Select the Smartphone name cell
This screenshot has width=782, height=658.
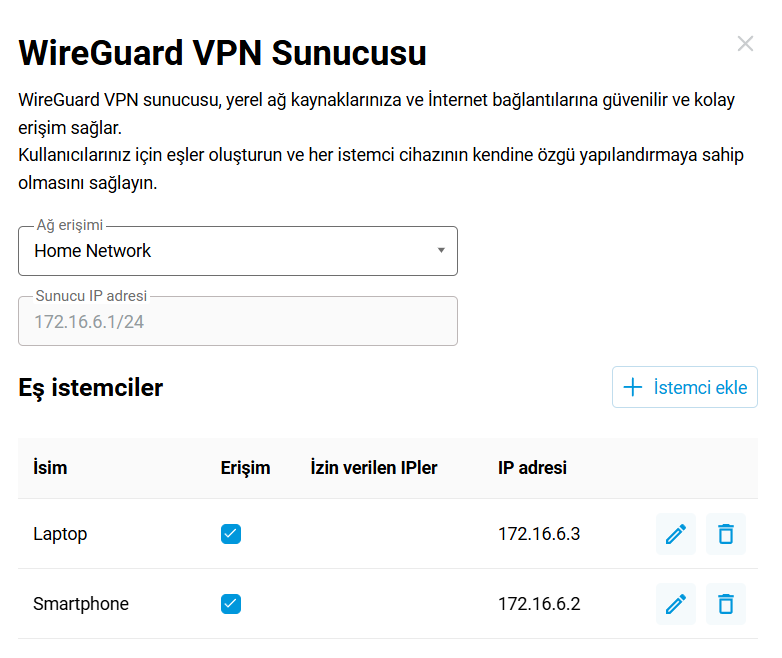[x=81, y=604]
